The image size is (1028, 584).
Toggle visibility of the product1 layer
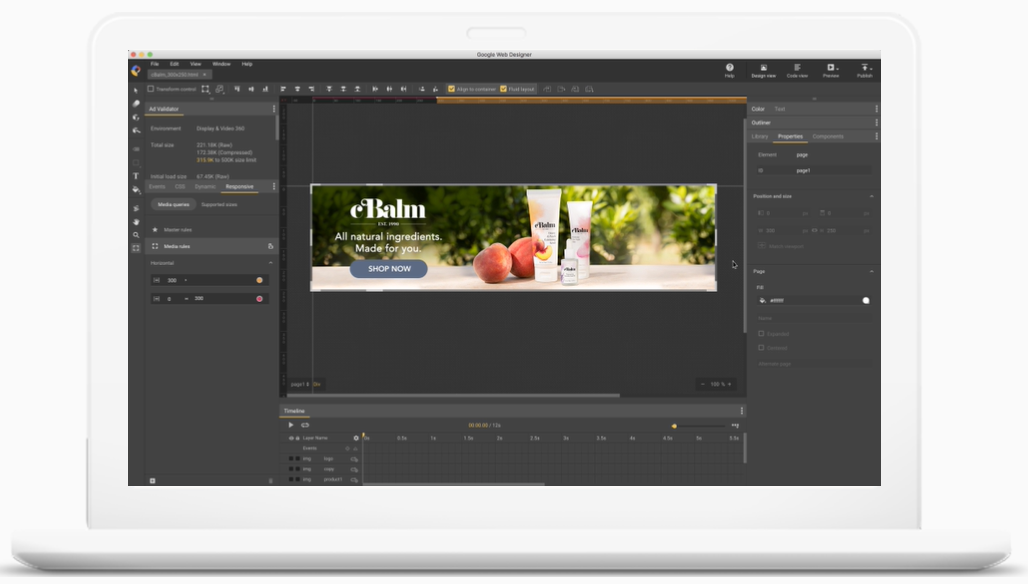(x=291, y=480)
